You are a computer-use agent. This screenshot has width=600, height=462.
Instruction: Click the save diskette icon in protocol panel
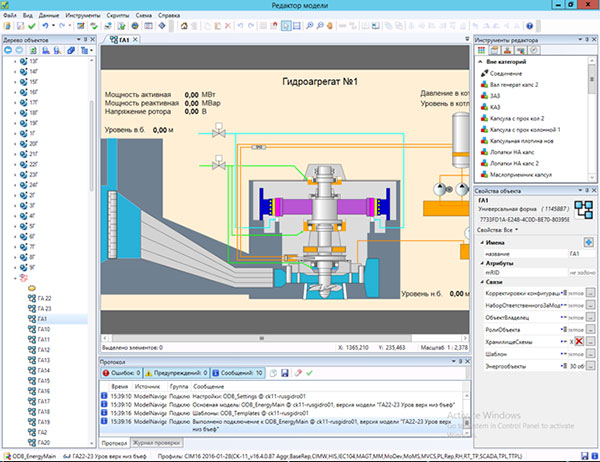(x=285, y=373)
